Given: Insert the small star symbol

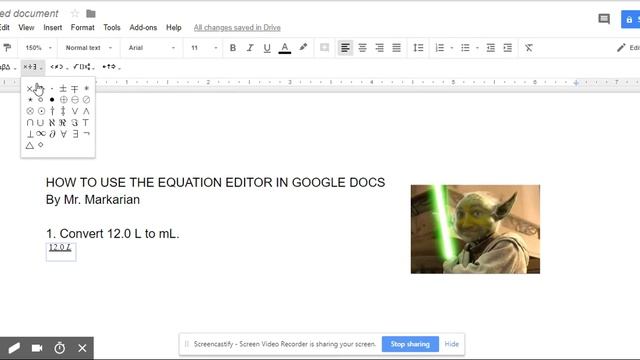Looking at the screenshot, I should [30, 100].
